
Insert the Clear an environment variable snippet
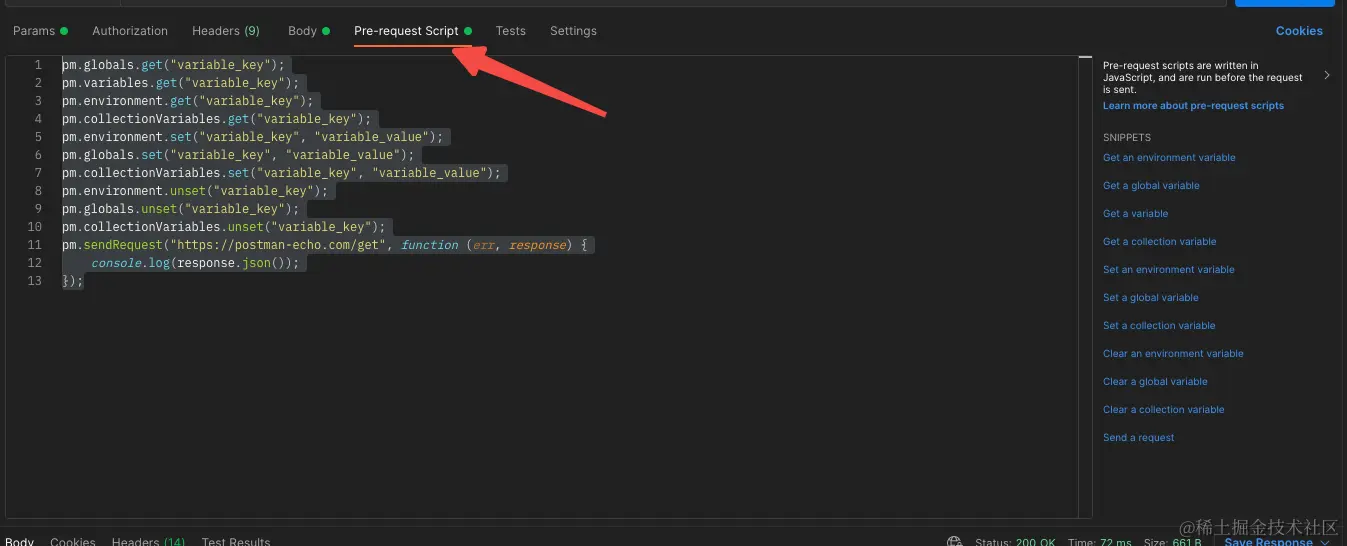coord(1173,353)
